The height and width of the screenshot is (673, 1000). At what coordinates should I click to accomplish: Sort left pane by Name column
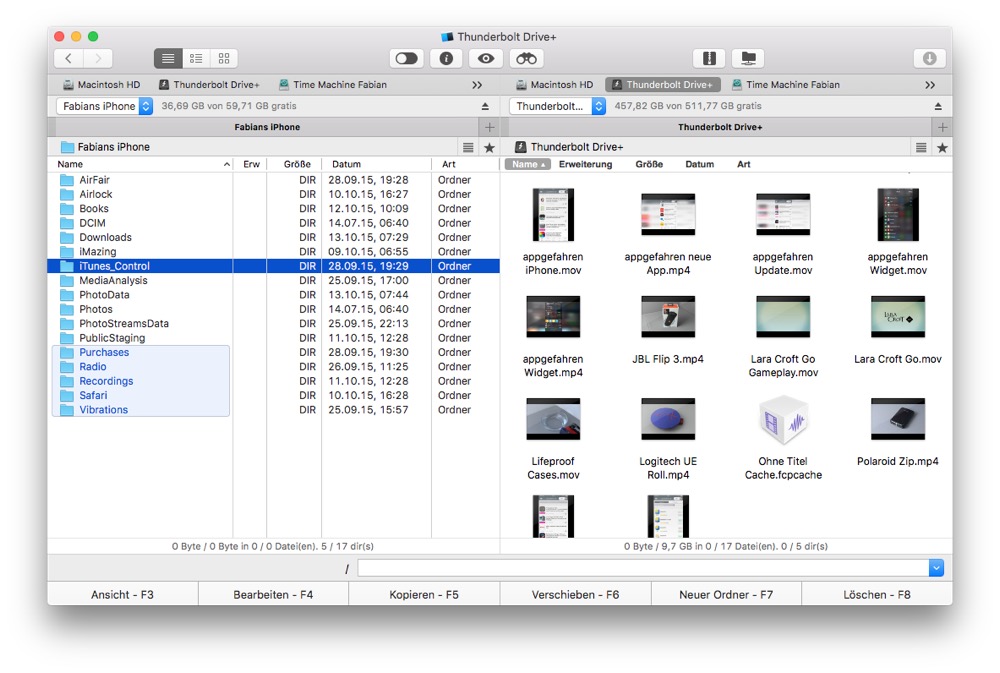(140, 164)
